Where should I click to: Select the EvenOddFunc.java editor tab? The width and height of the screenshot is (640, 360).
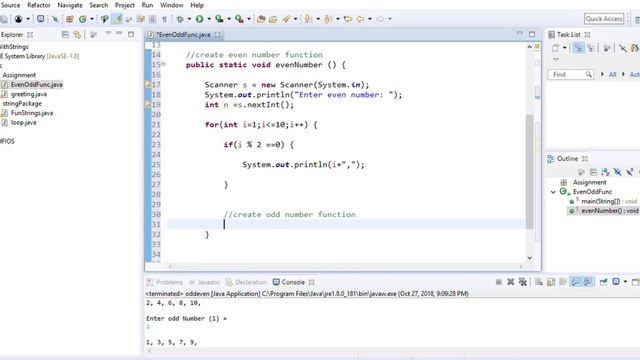coord(184,35)
